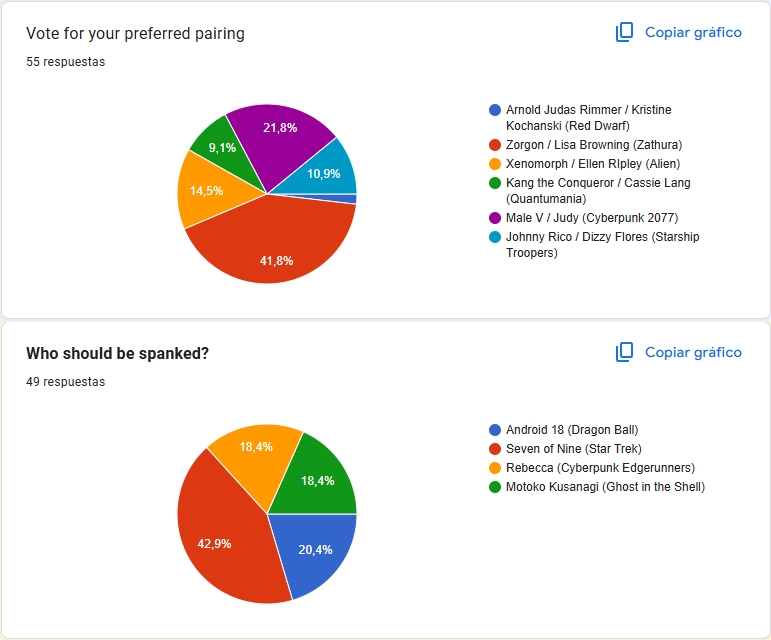Click the Seven of Nine legend label

(x=573, y=449)
